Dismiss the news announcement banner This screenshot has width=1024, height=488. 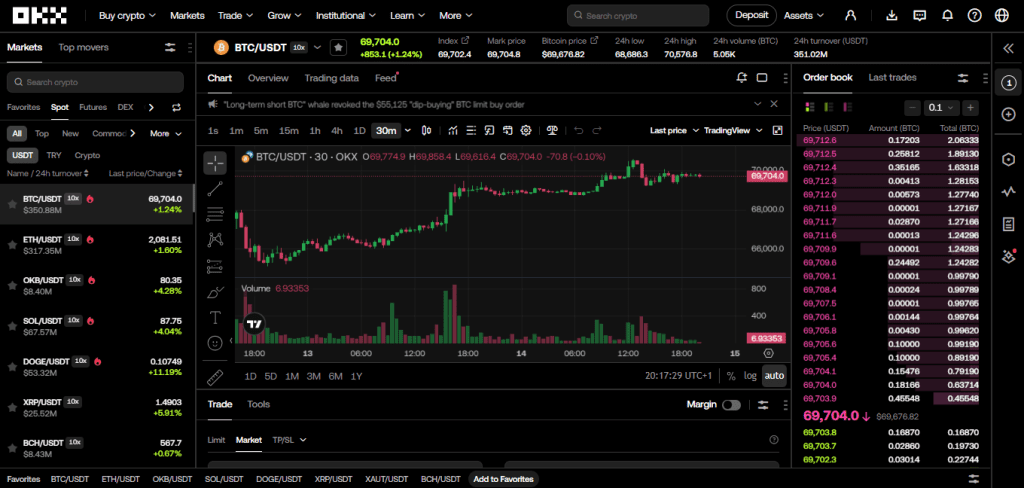[774, 104]
